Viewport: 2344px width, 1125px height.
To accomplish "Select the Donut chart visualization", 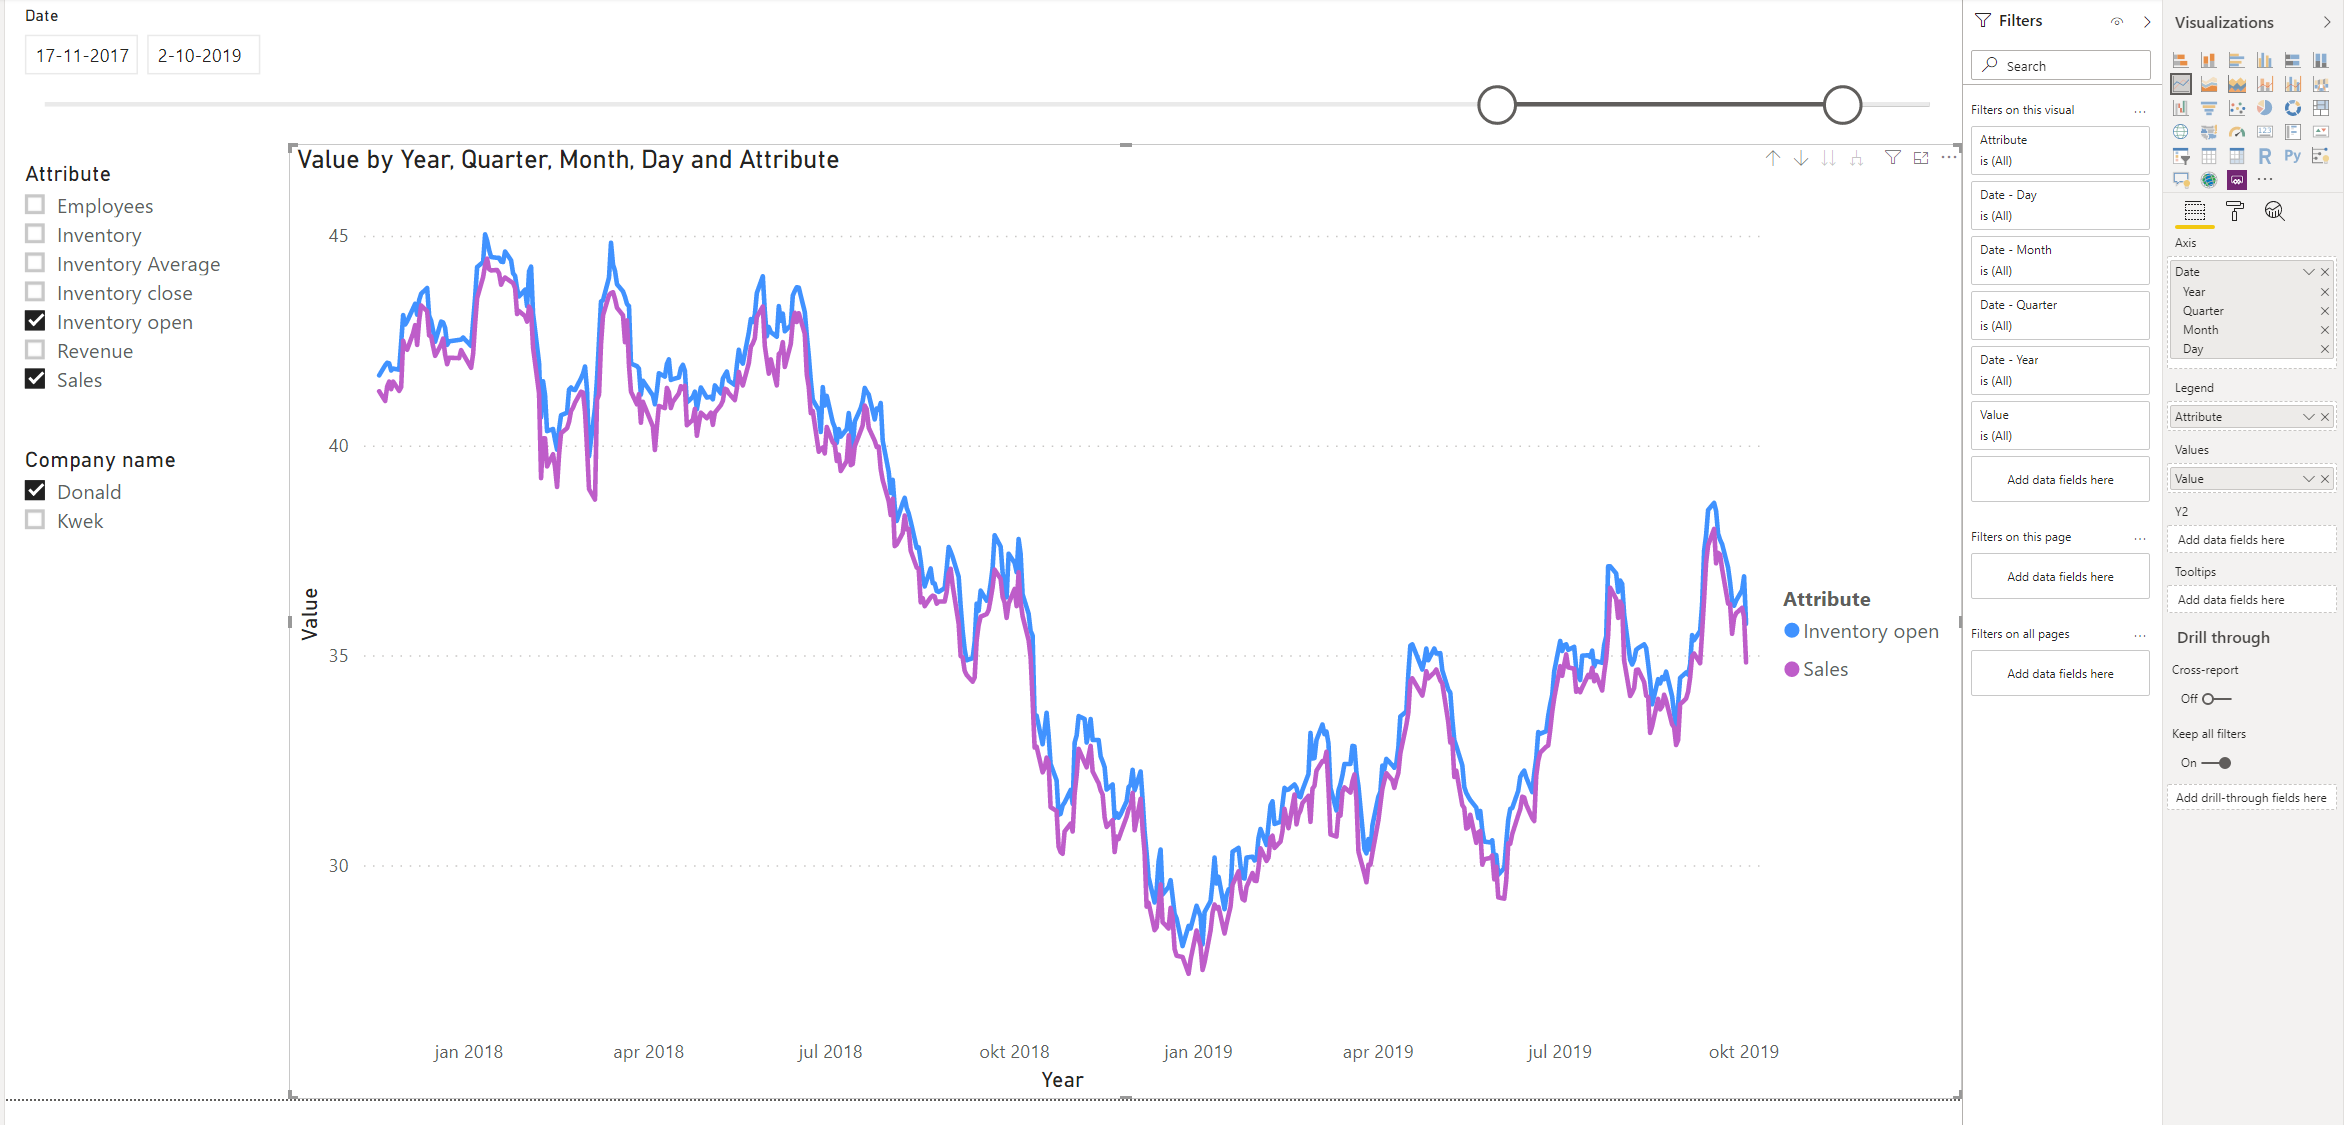I will tap(2293, 108).
